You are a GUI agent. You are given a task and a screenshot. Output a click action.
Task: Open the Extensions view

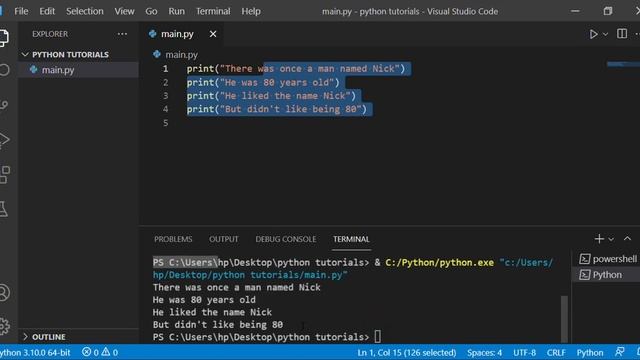click(5, 175)
